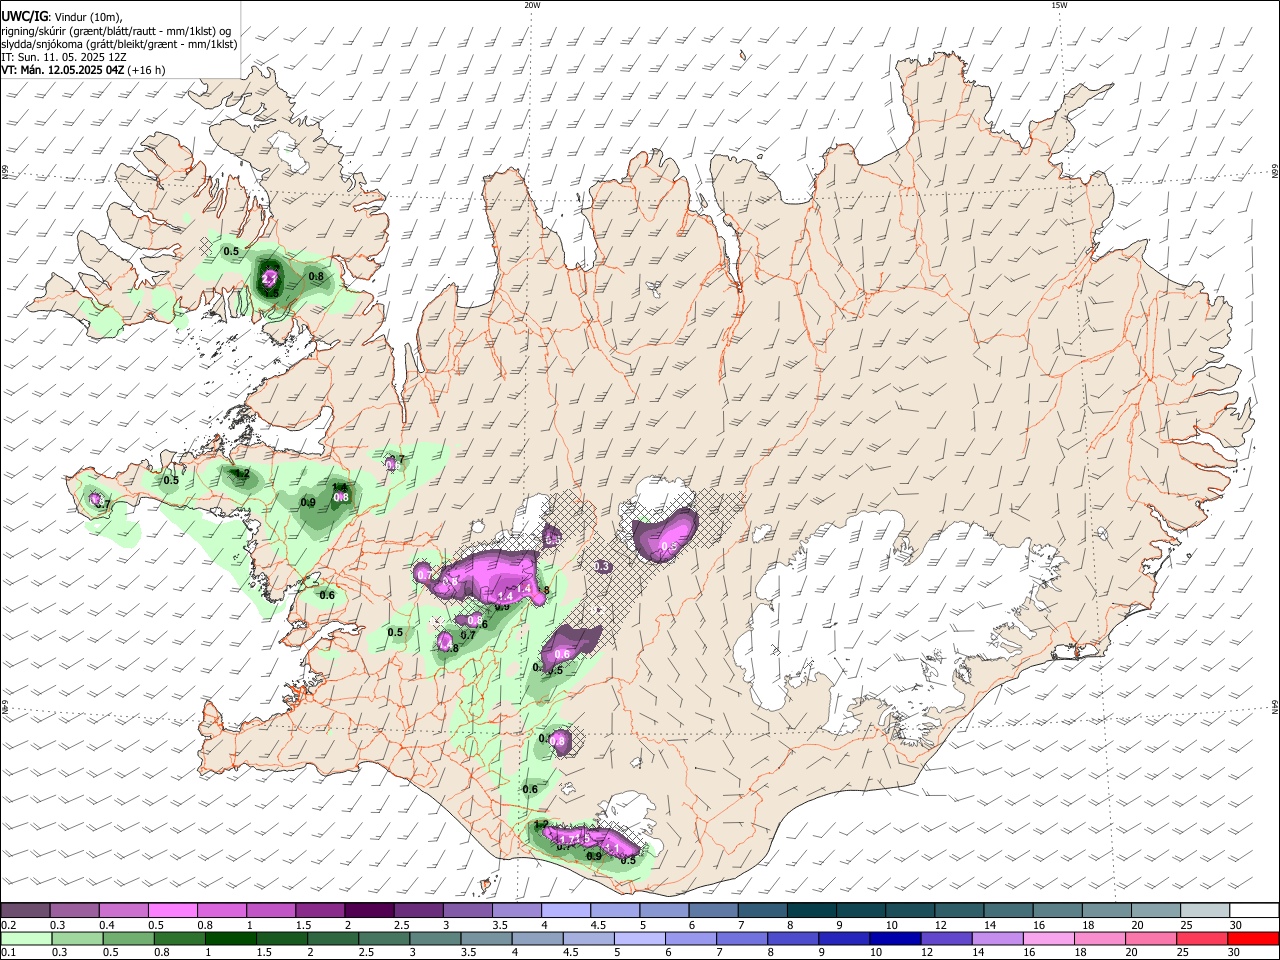Click the valid time 'VT: Mán. 12.05.2025 04Z'

[62, 70]
